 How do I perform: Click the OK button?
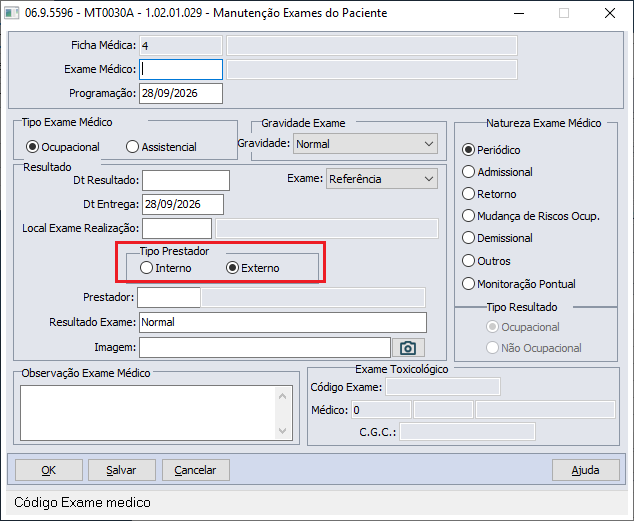click(x=49, y=470)
